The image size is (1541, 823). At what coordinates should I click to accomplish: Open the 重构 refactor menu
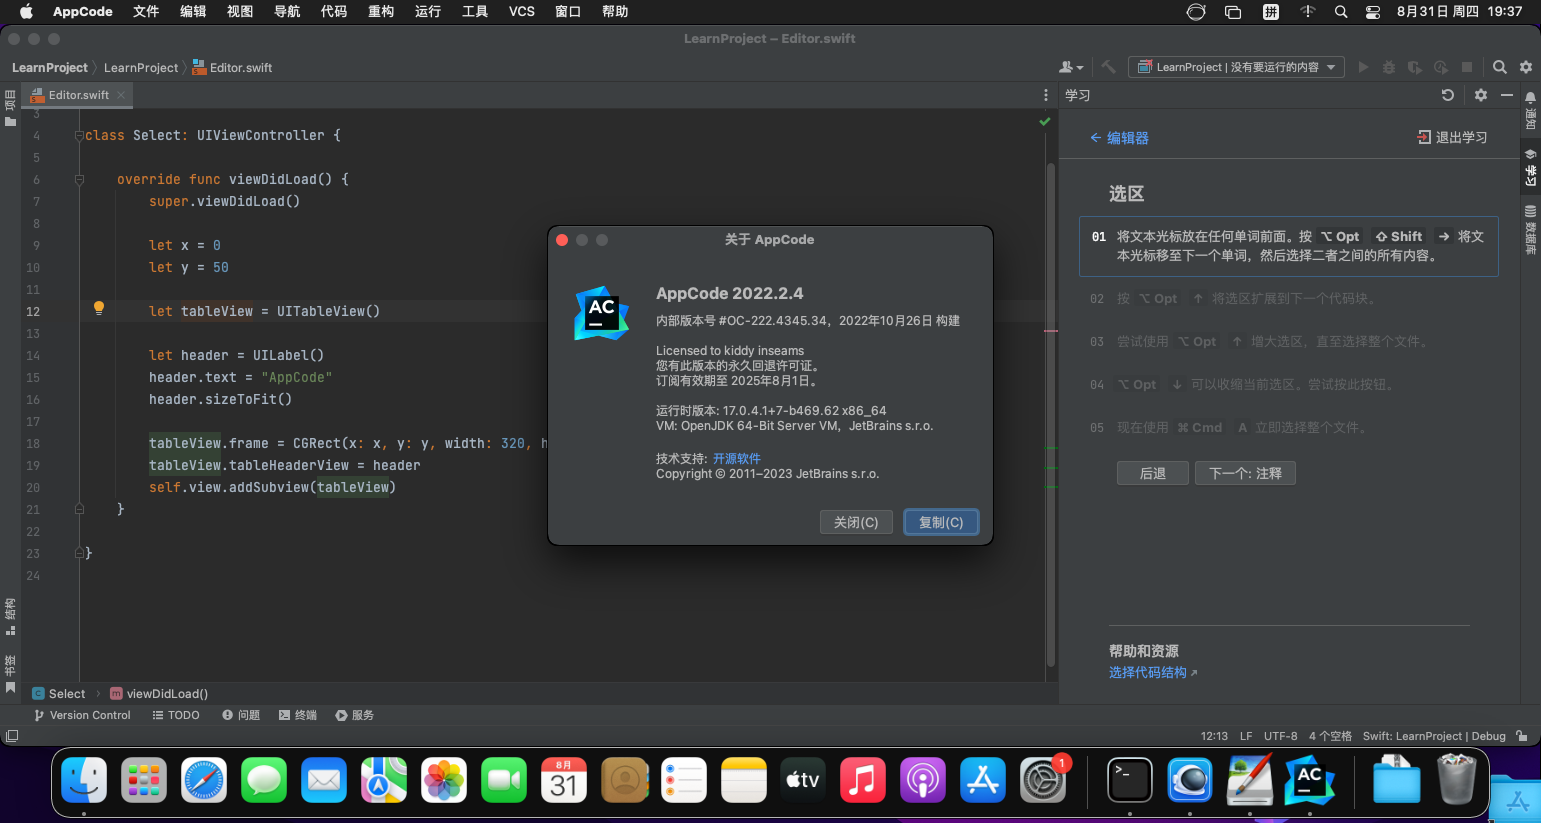[381, 12]
